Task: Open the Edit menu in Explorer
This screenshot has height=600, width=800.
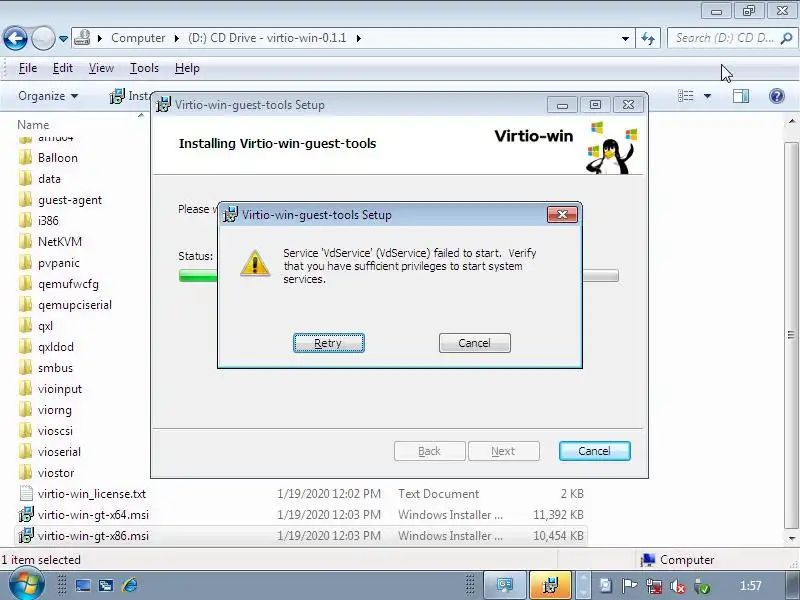Action: click(63, 68)
